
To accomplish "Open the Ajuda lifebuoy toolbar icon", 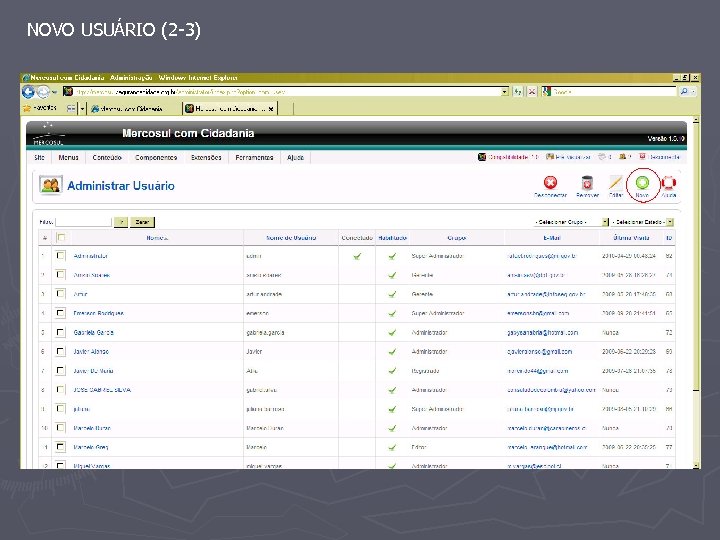I will 669,183.
